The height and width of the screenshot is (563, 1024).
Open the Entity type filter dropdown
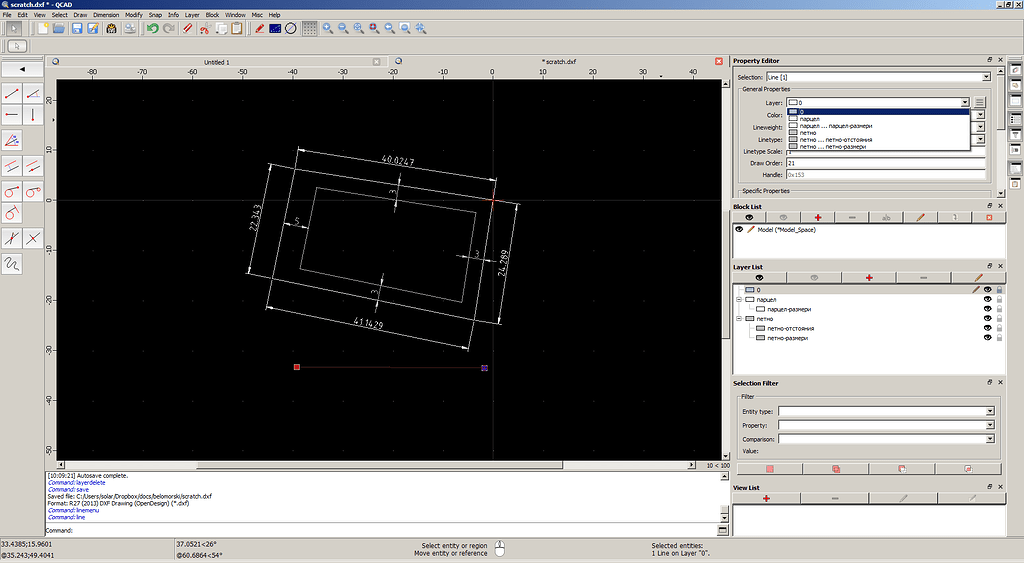pos(989,411)
